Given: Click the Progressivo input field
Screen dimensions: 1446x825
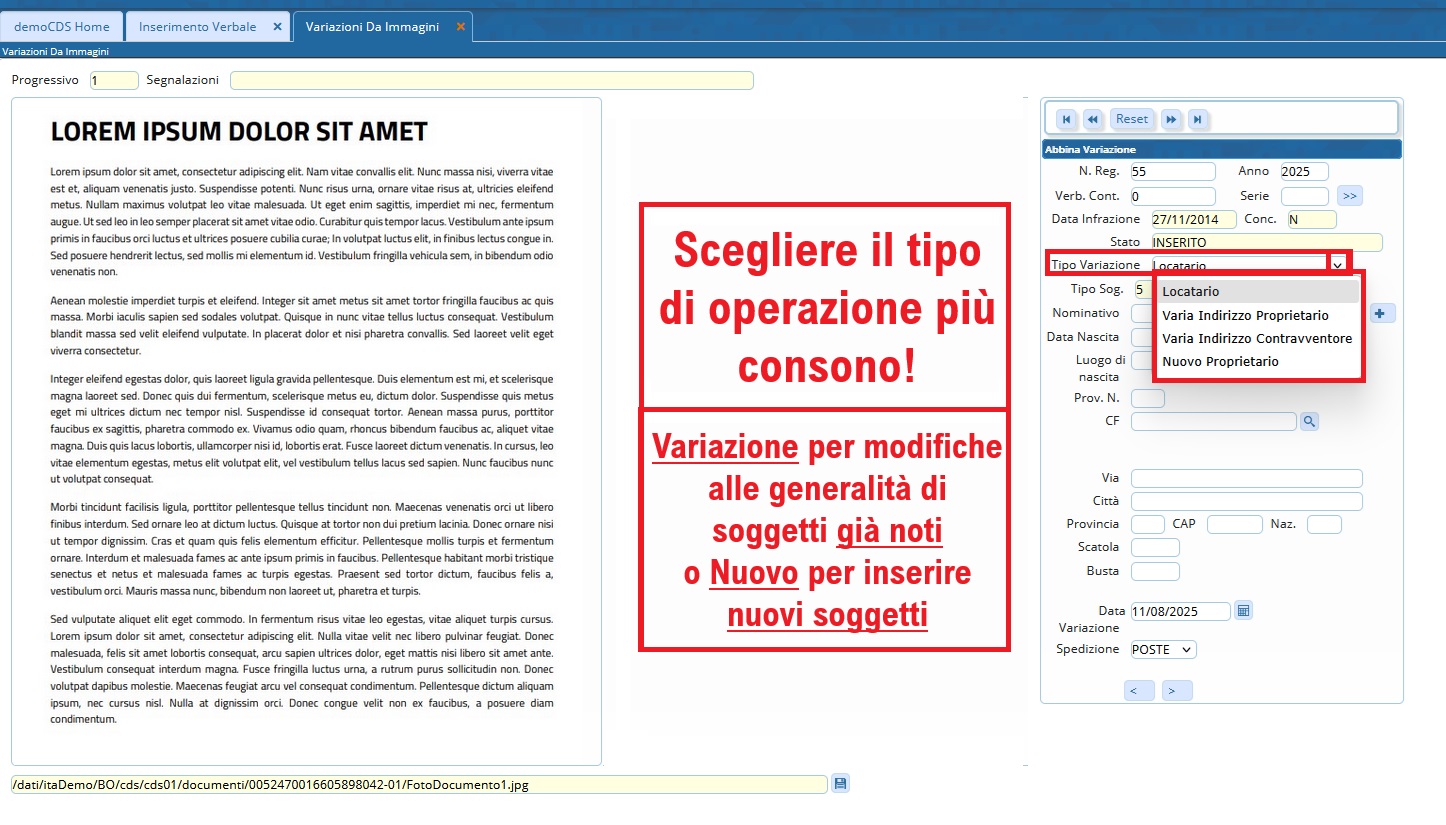Looking at the screenshot, I should coord(114,80).
